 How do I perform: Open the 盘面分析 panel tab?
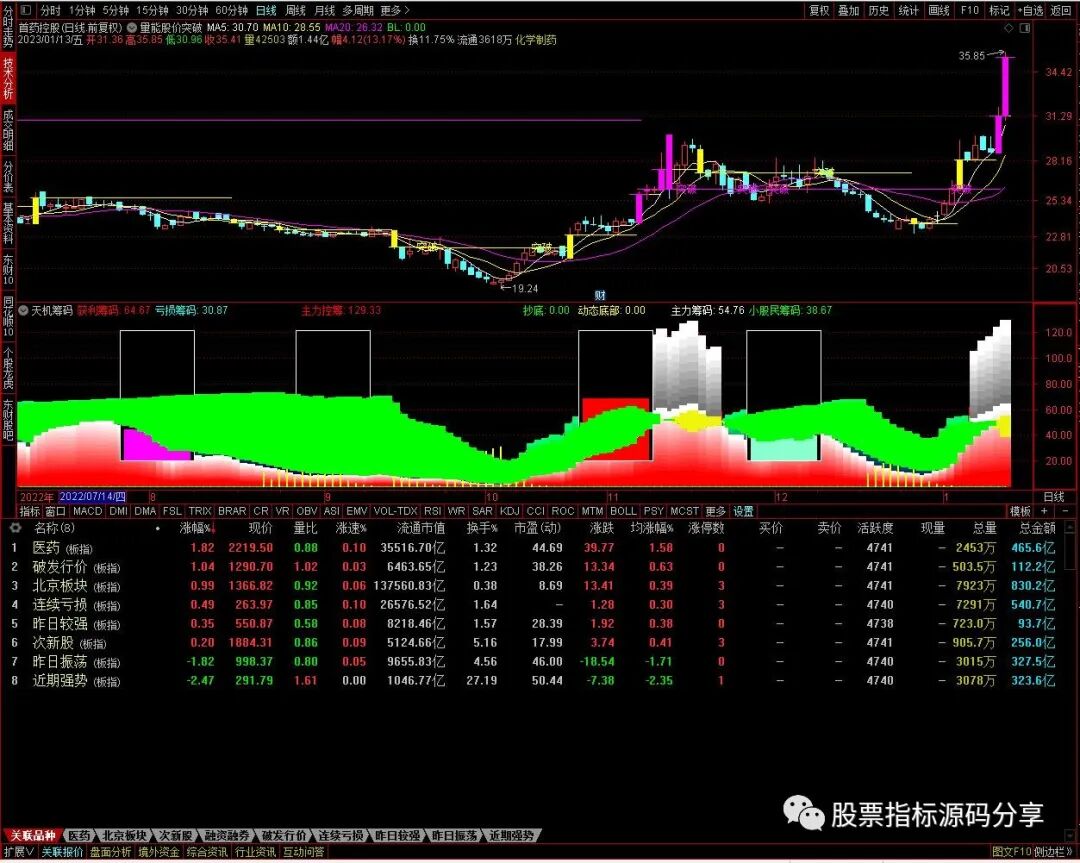[110, 852]
